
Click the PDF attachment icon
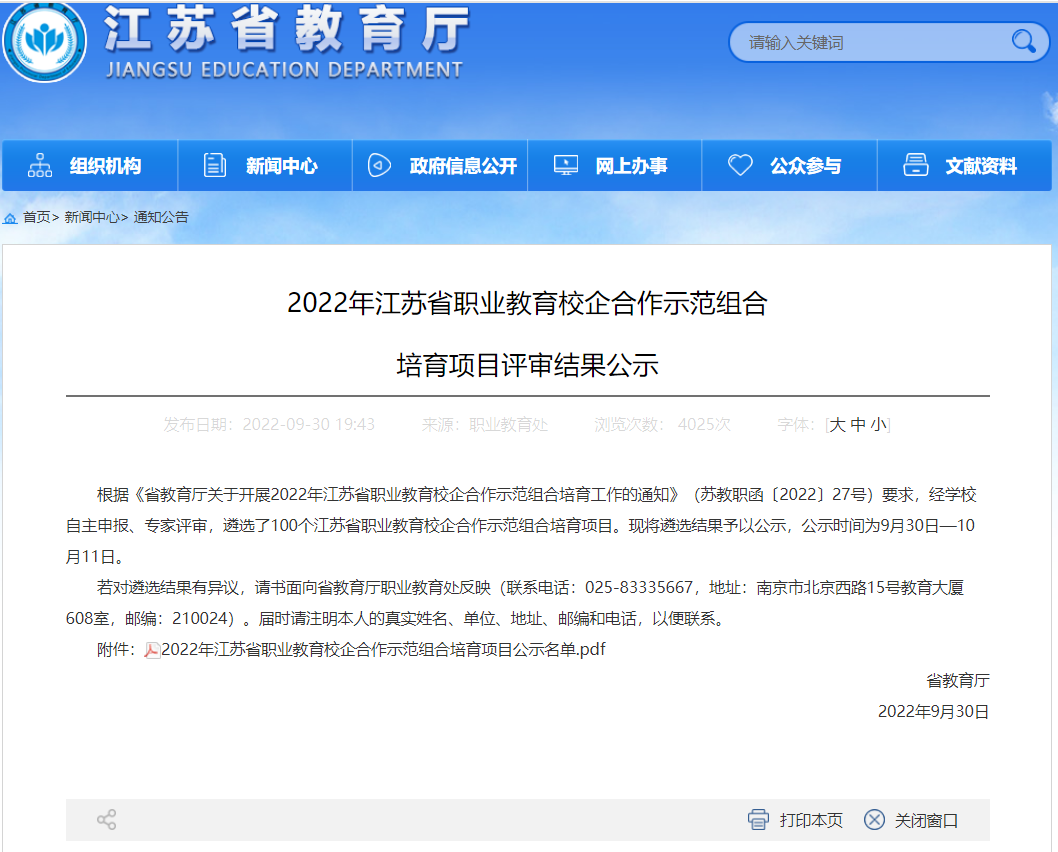[x=152, y=650]
